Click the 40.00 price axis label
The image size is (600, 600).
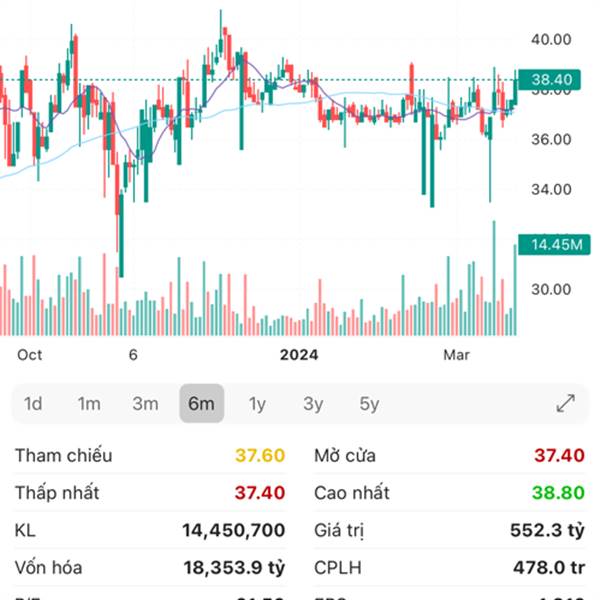point(551,39)
